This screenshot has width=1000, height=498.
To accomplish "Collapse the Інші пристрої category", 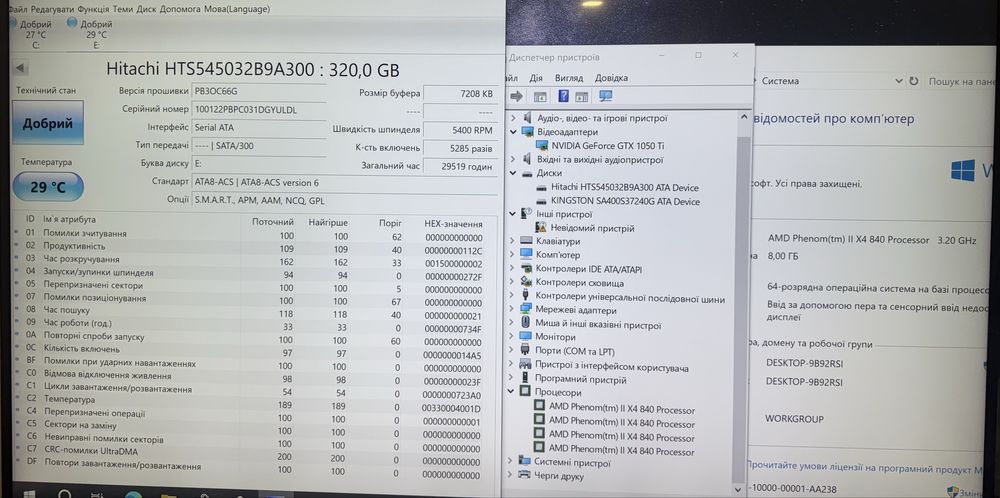I will tap(513, 214).
